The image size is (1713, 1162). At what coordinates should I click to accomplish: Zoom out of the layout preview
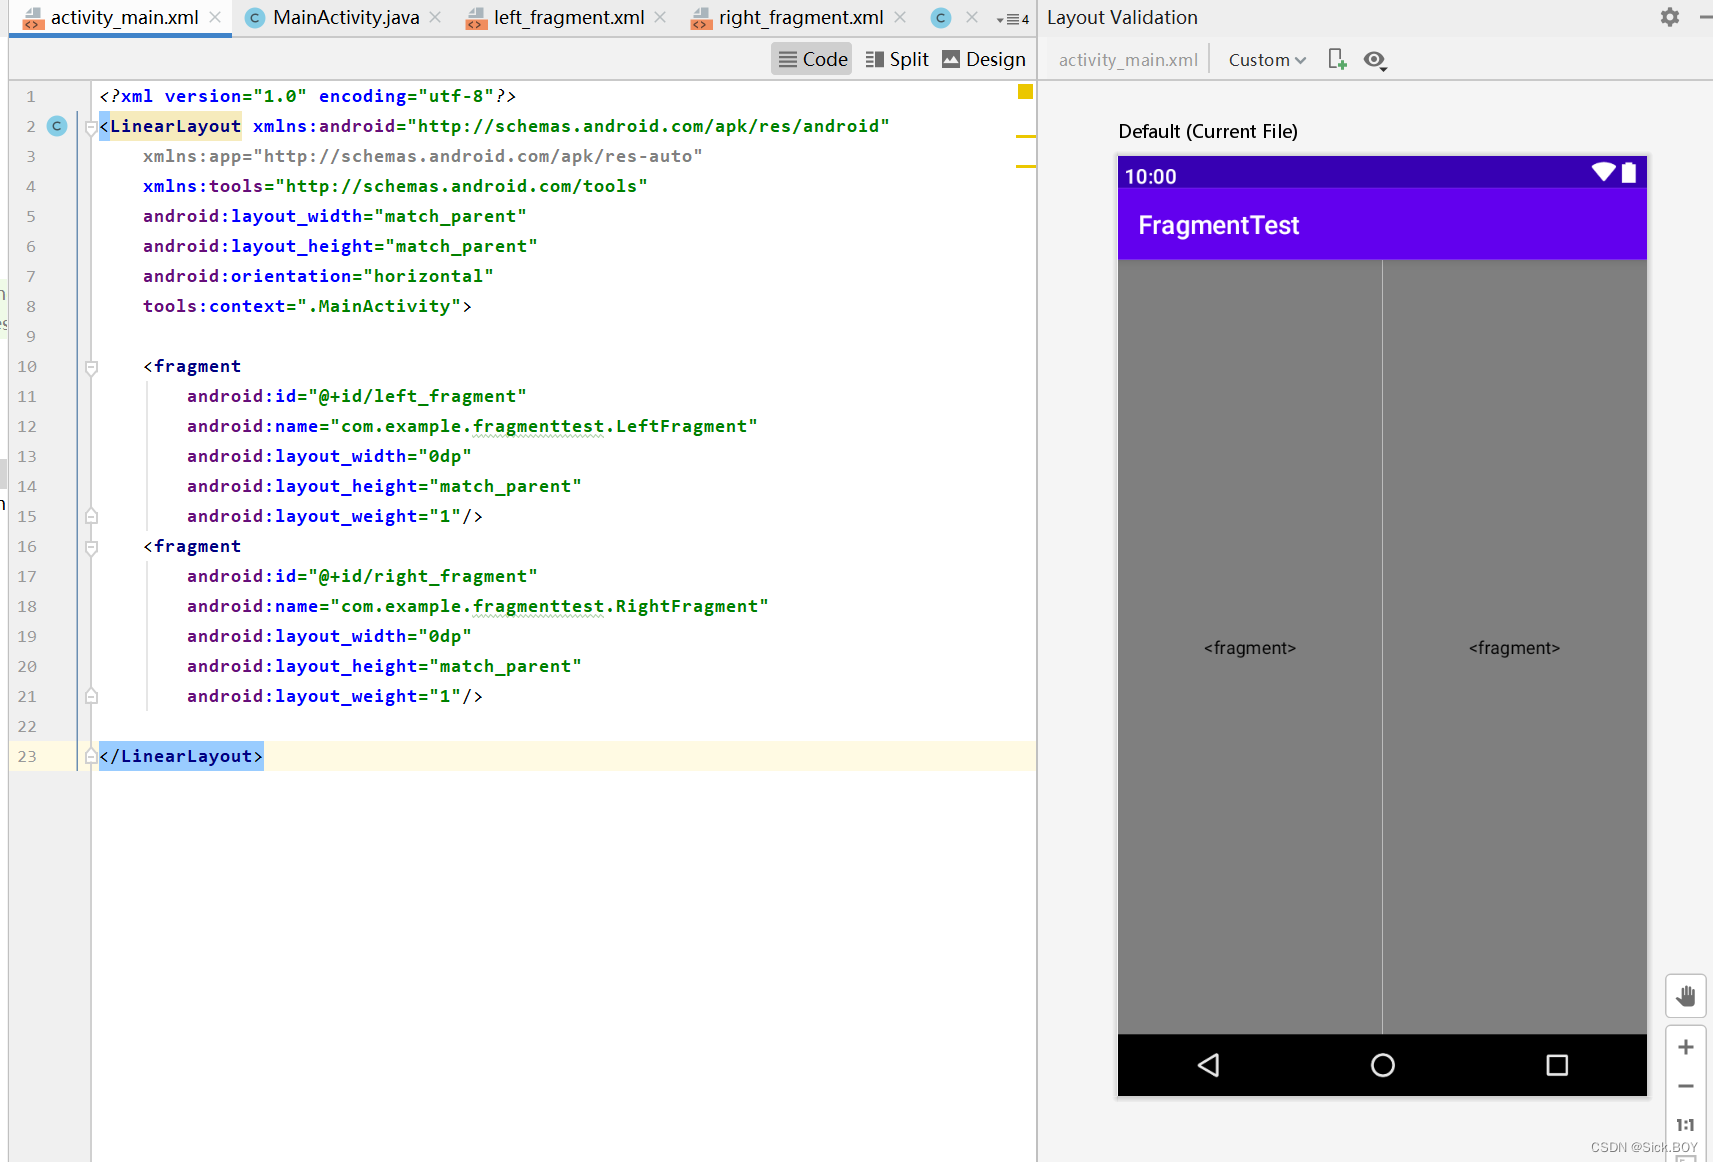coord(1685,1086)
